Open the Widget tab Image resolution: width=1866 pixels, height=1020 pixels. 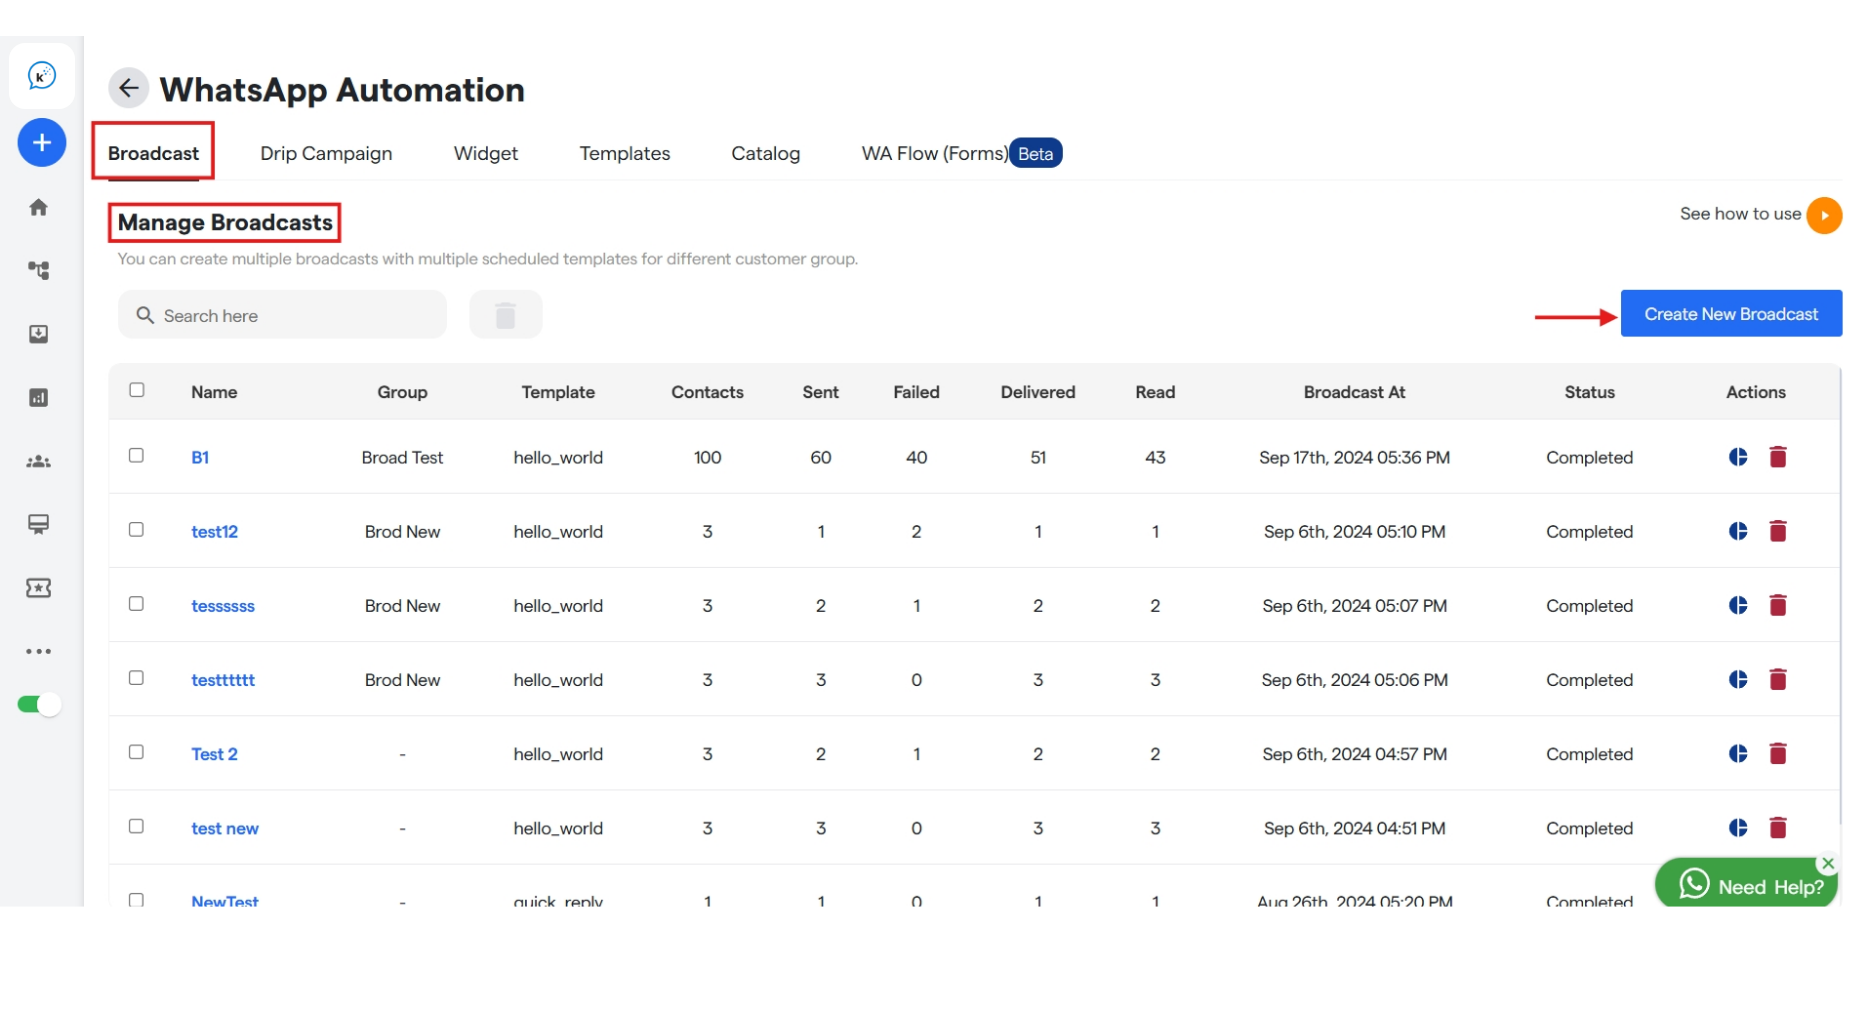coord(486,153)
